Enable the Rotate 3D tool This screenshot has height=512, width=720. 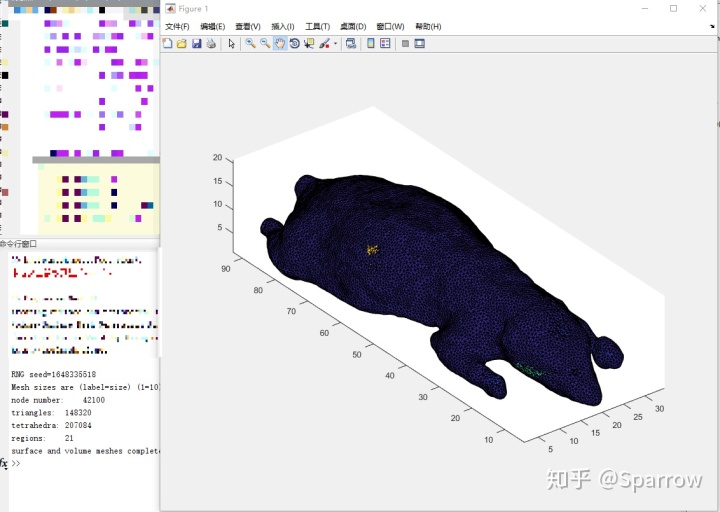tap(295, 44)
